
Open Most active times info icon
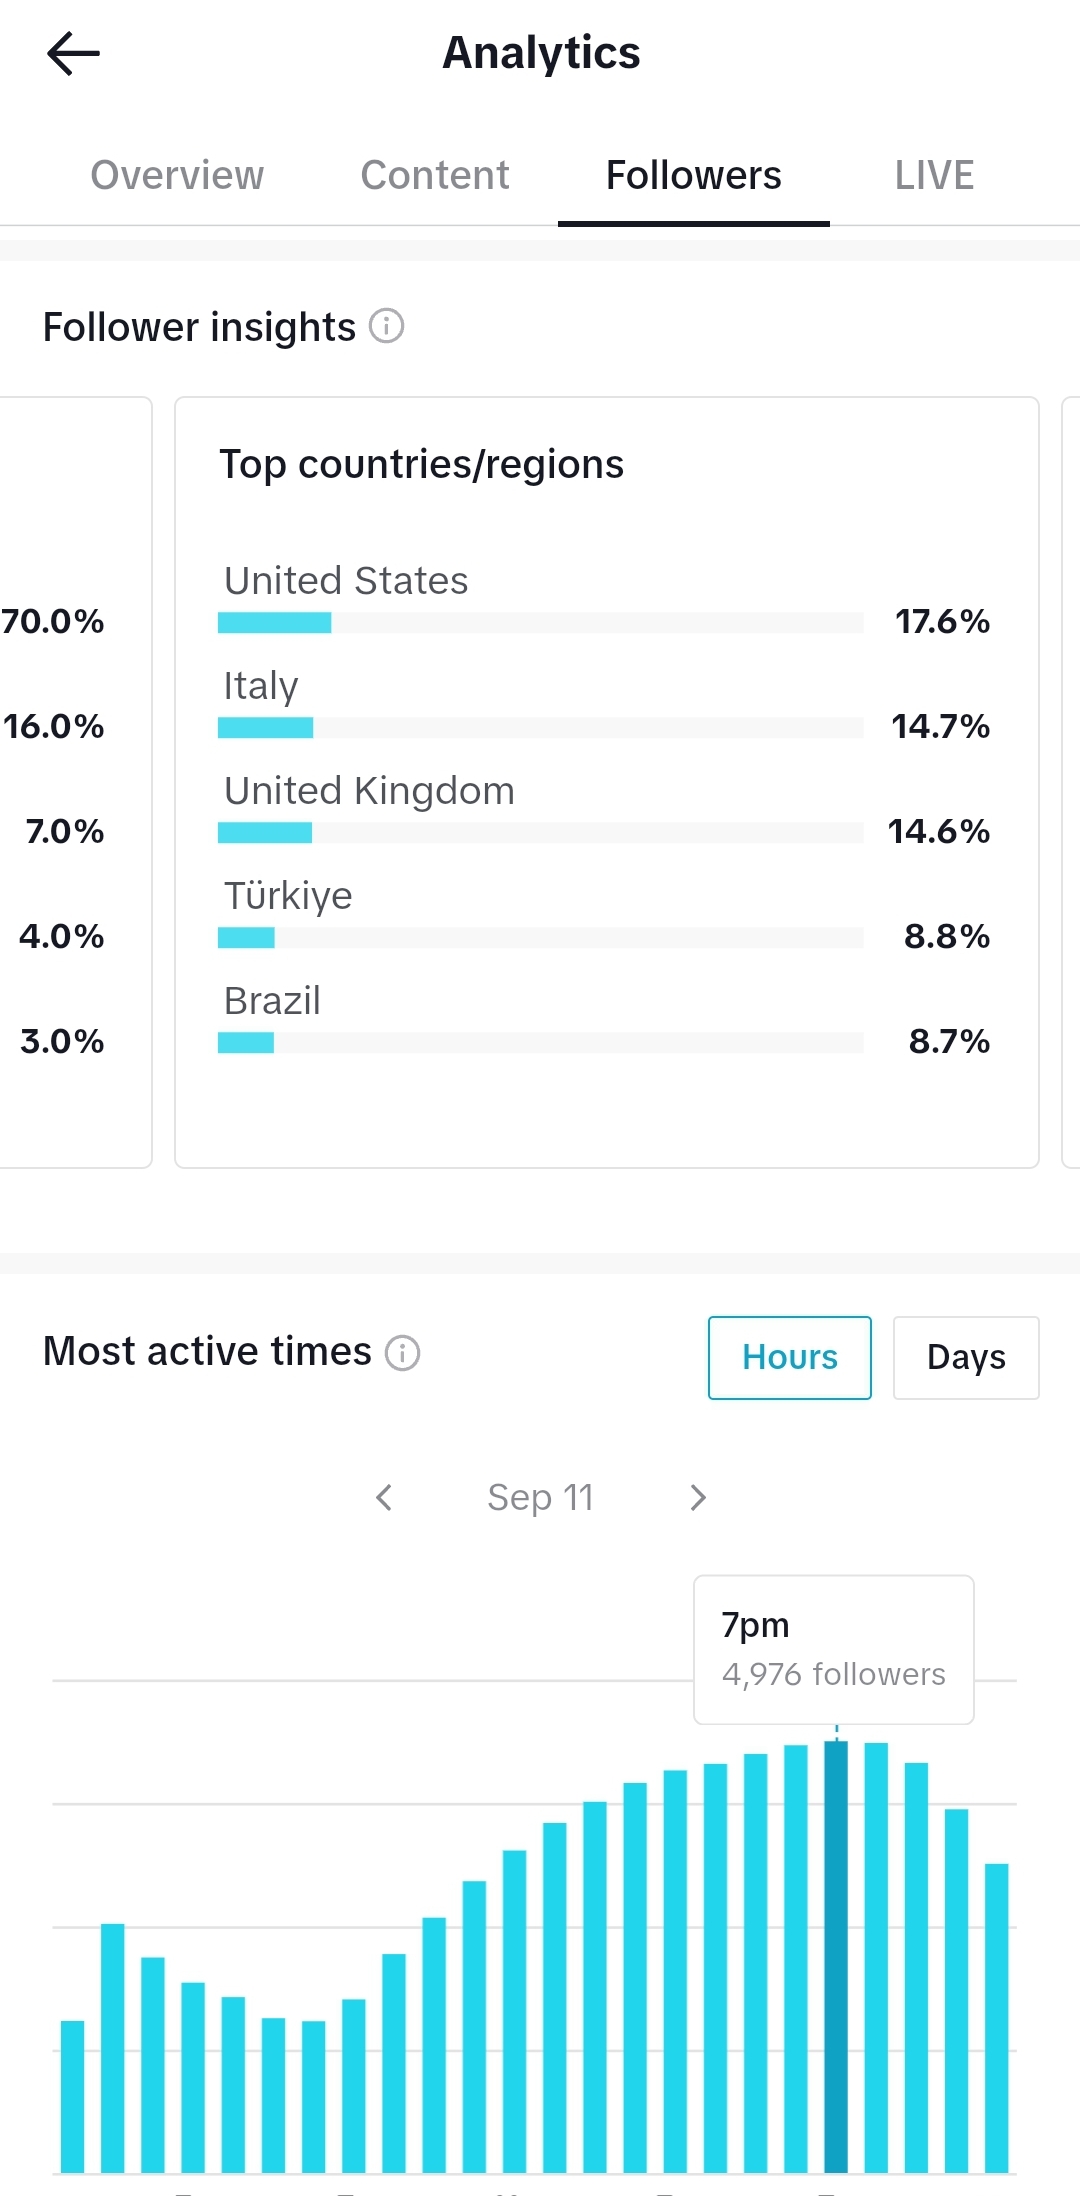tap(403, 1353)
